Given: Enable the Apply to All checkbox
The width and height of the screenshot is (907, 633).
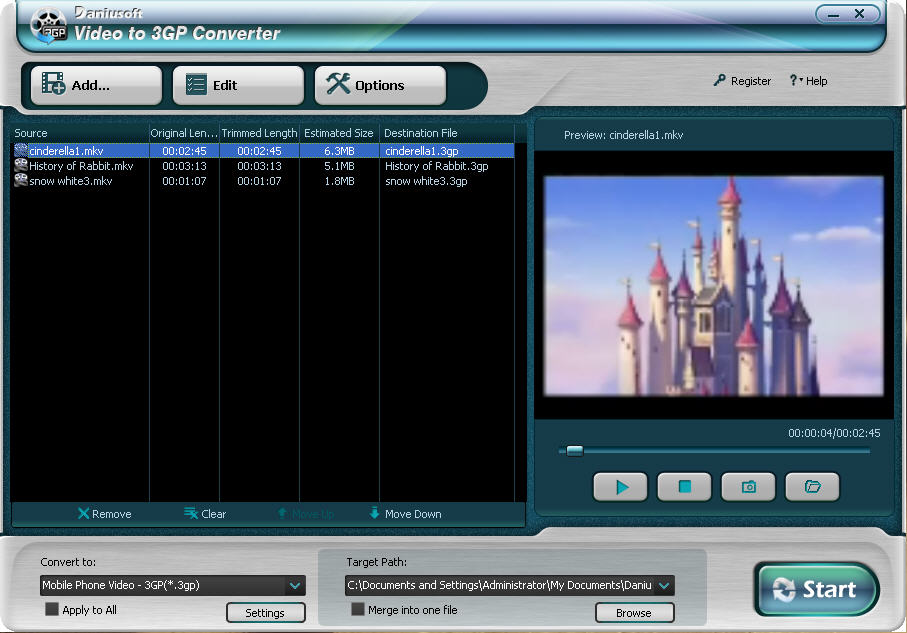Looking at the screenshot, I should pos(52,609).
